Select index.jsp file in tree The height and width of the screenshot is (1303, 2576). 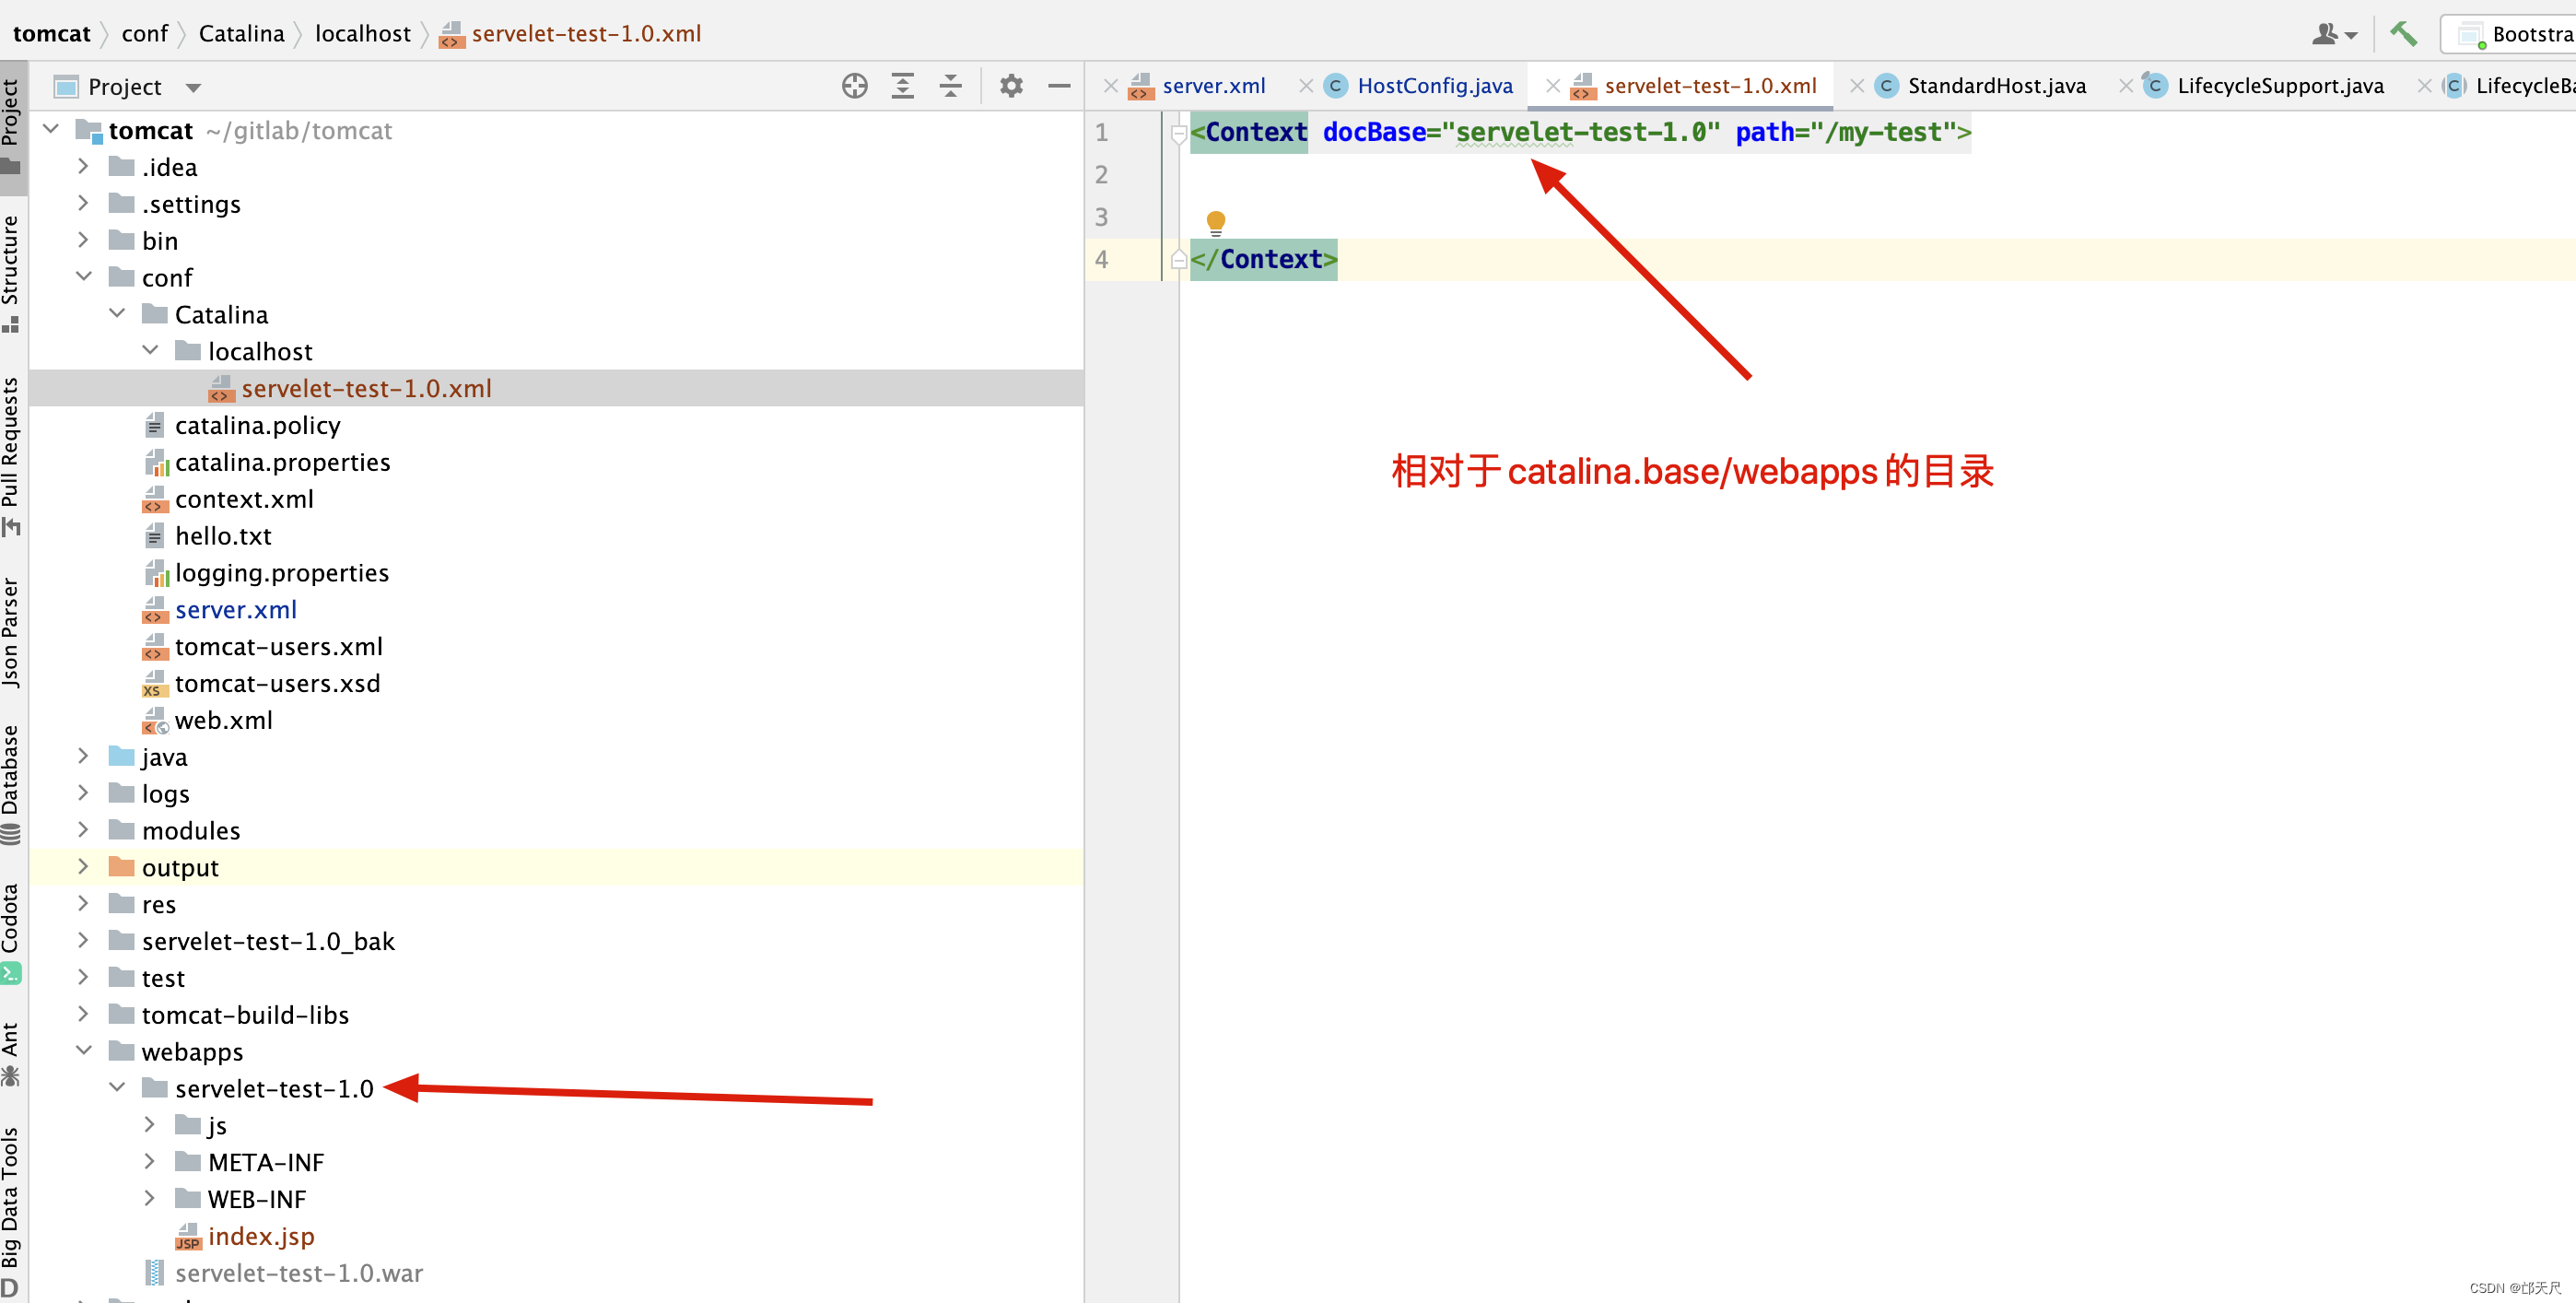260,1236
